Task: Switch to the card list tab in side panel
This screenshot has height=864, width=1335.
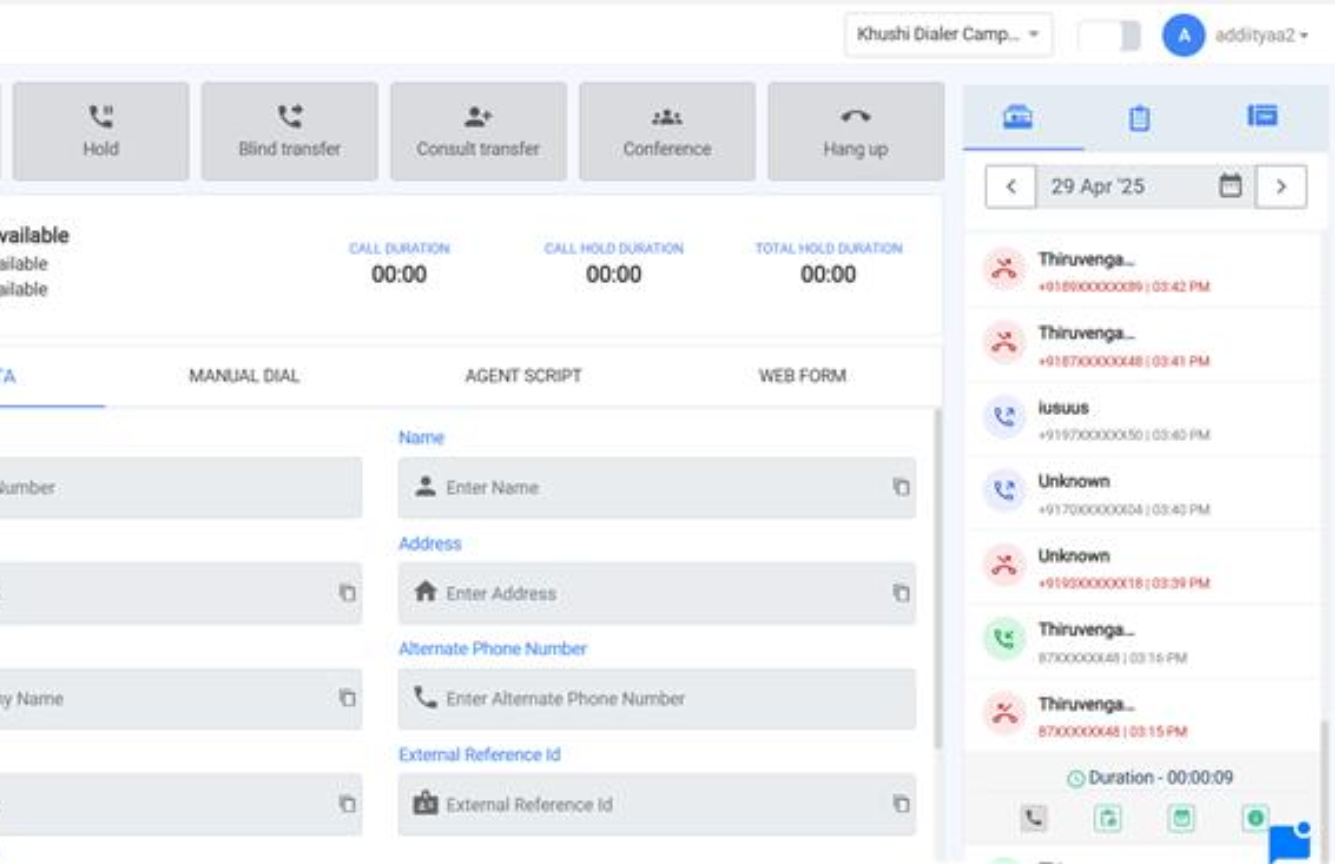Action: [x=1262, y=117]
